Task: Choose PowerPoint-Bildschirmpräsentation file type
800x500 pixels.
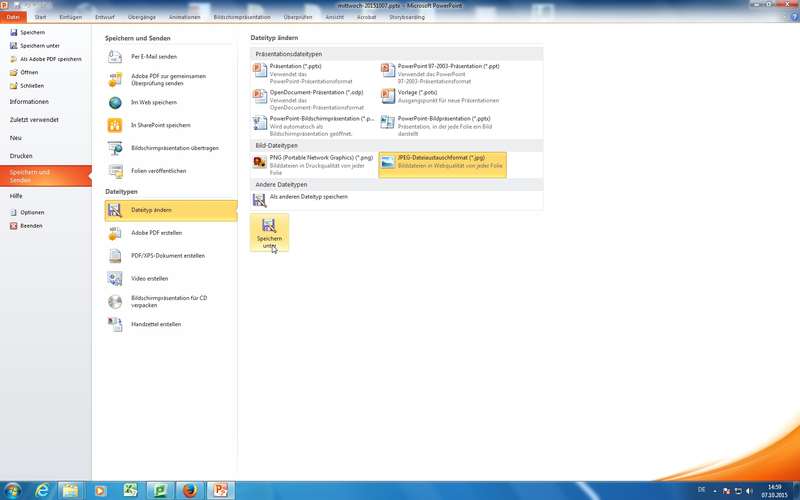Action: (314, 126)
